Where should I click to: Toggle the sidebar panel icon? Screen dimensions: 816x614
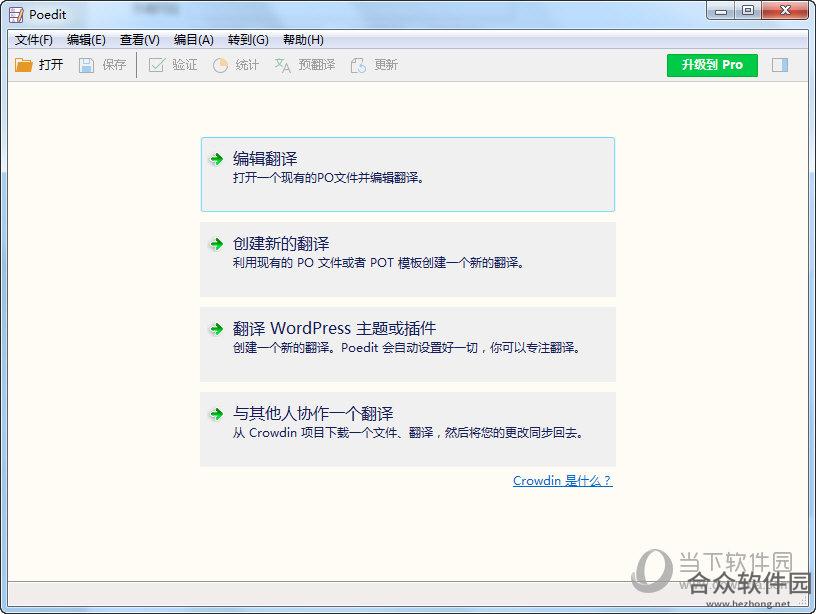click(x=780, y=65)
